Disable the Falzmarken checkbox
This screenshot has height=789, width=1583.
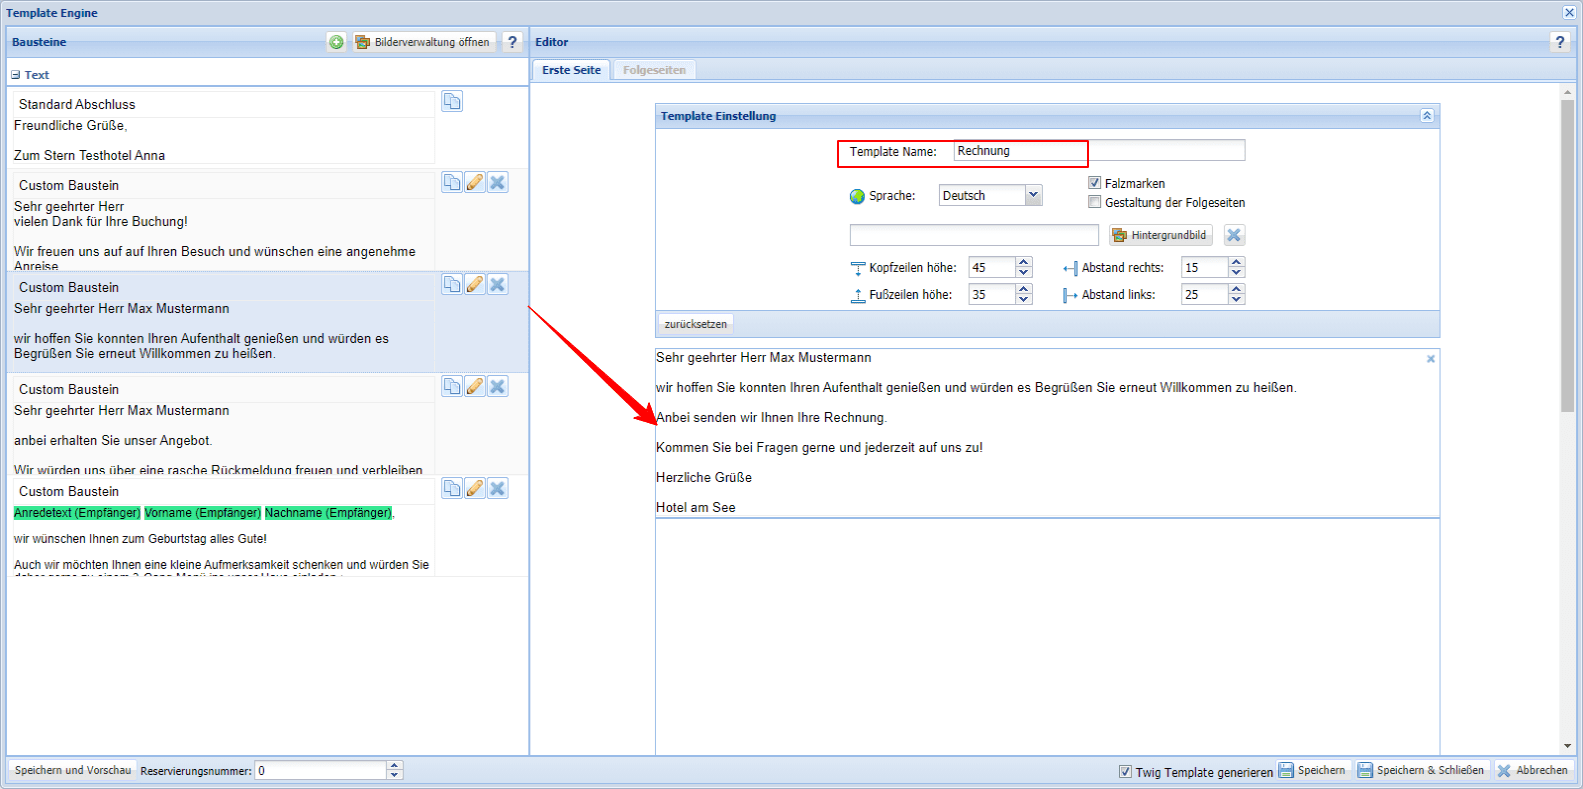[x=1094, y=183]
